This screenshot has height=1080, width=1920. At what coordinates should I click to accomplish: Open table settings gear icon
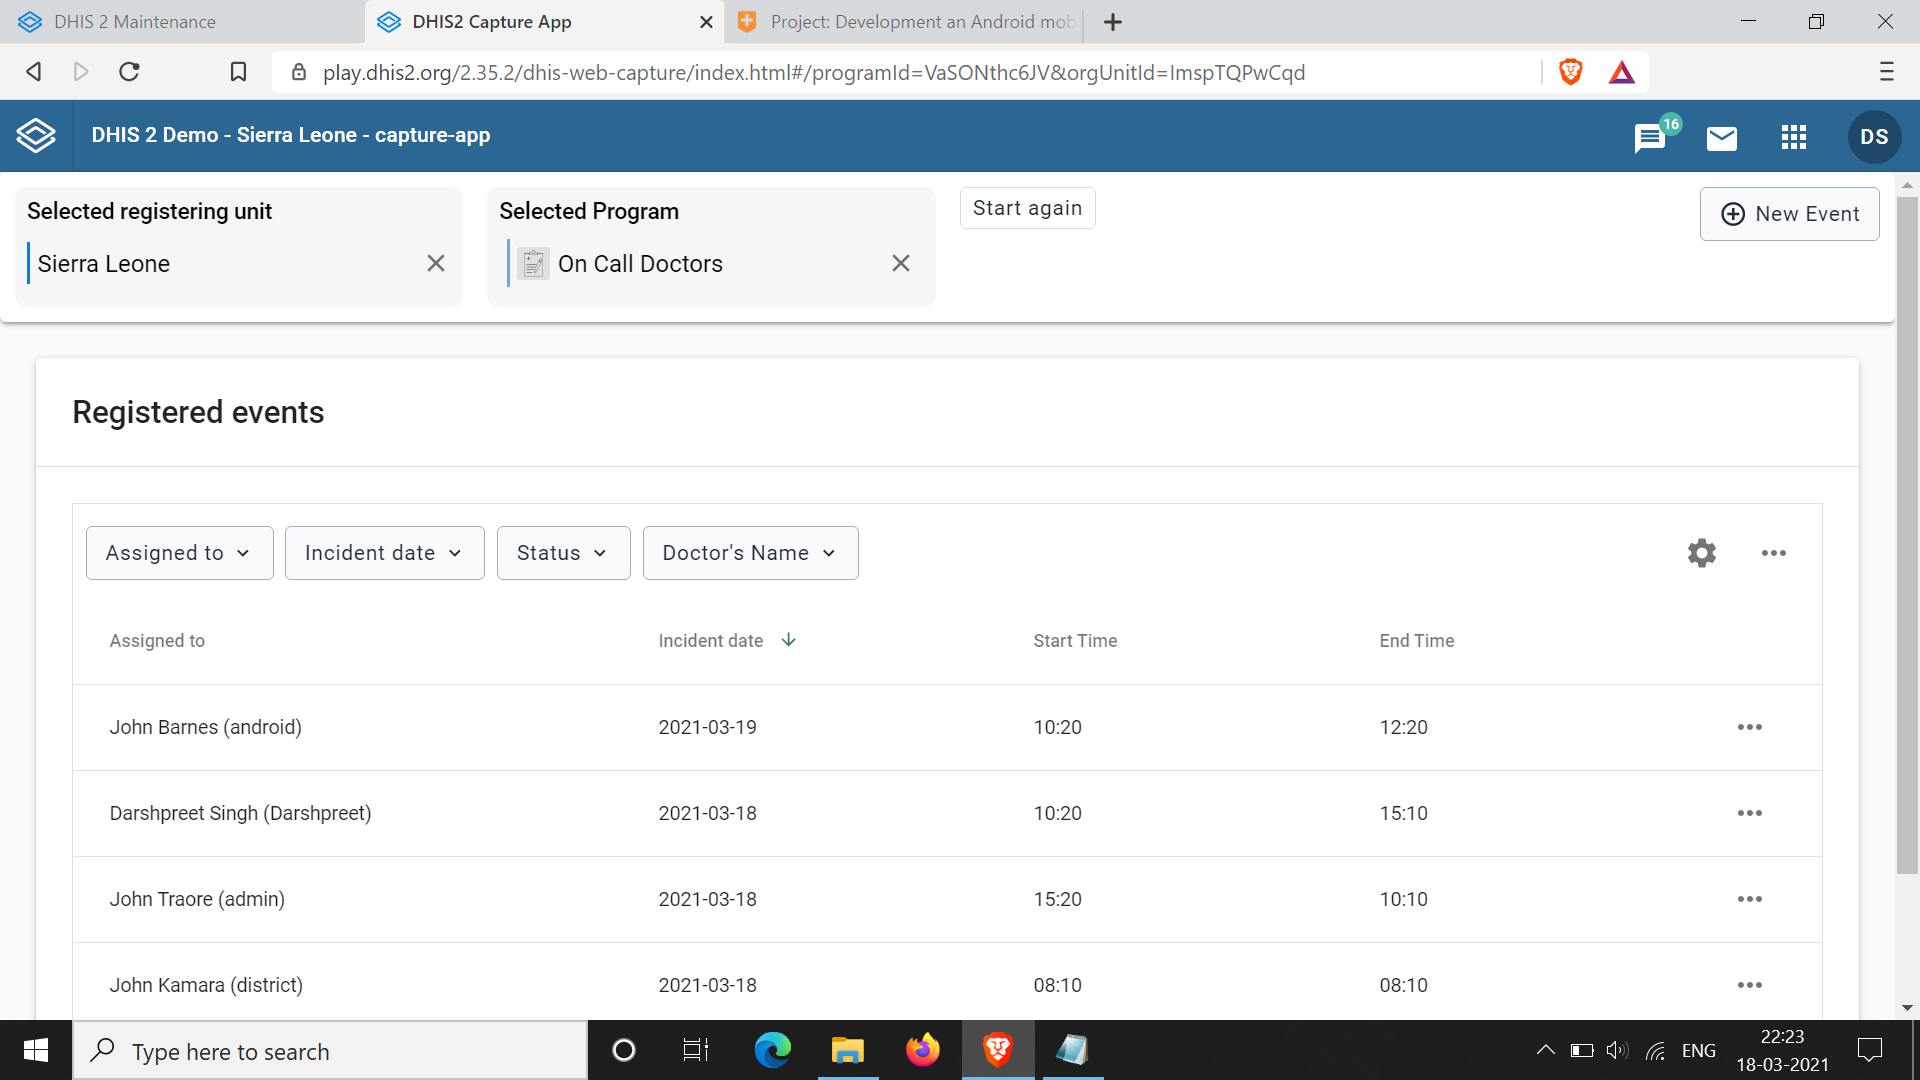pos(1701,553)
